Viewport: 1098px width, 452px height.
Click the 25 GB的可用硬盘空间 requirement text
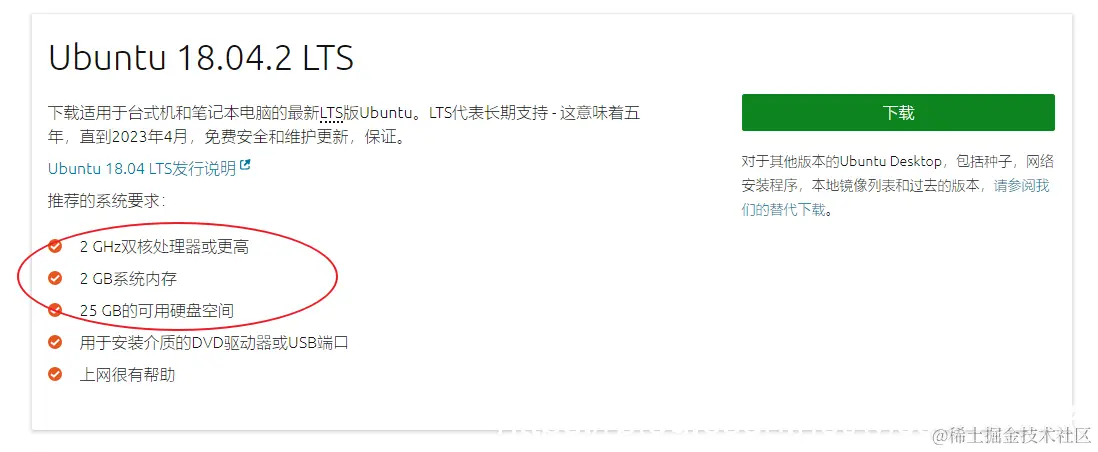click(156, 311)
